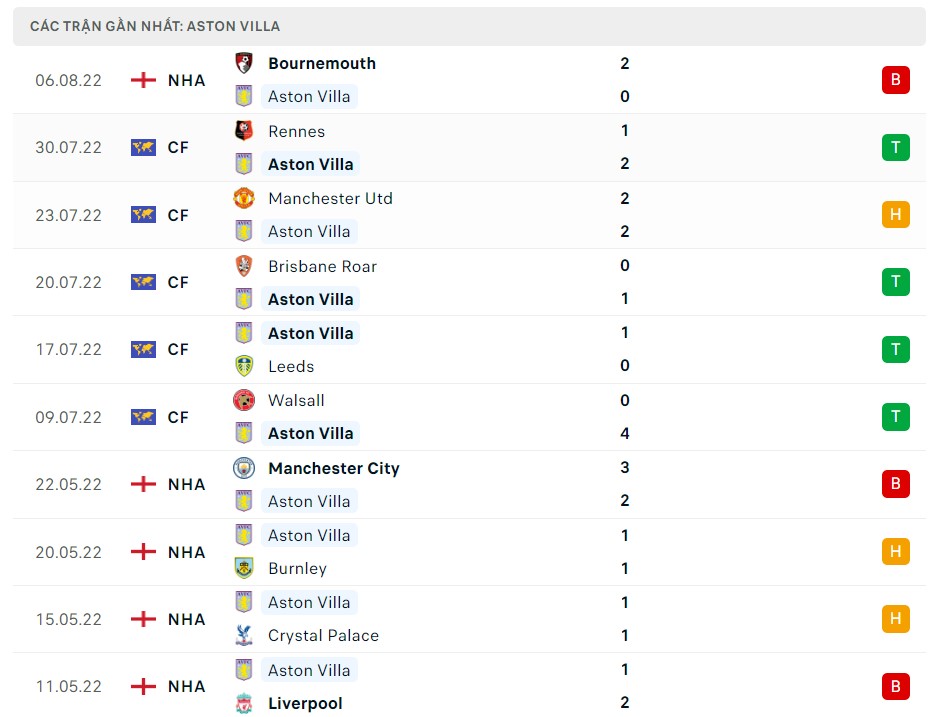
Task: Click the Burnley club crest icon
Action: tap(243, 568)
